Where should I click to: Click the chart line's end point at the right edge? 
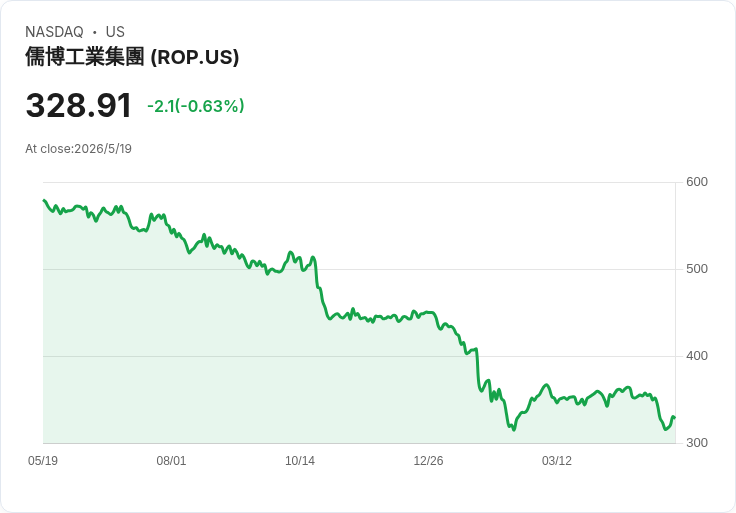[x=675, y=418]
